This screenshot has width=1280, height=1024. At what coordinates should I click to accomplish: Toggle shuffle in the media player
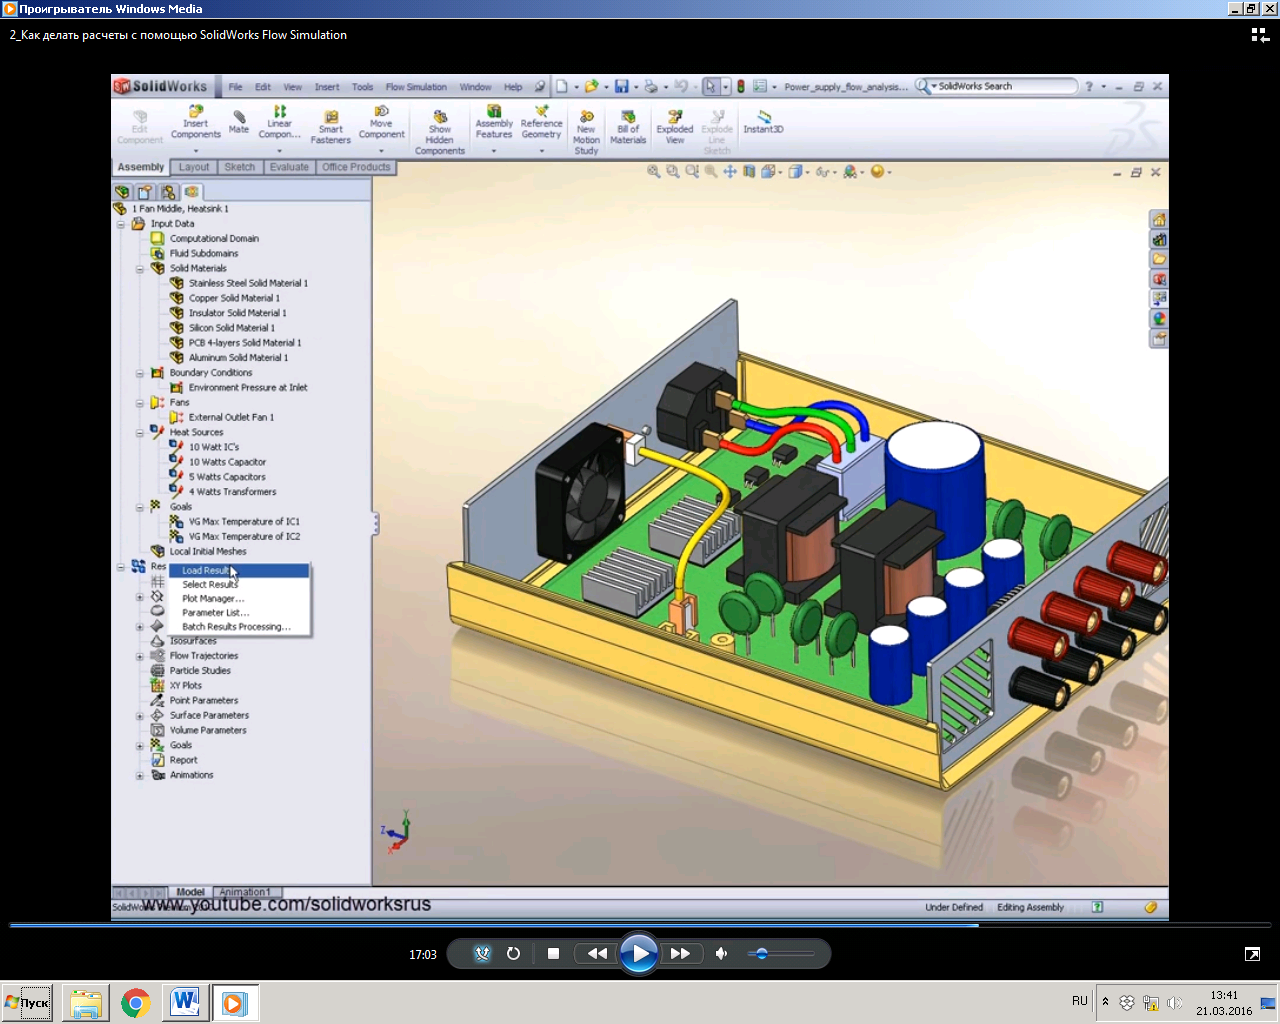483,954
